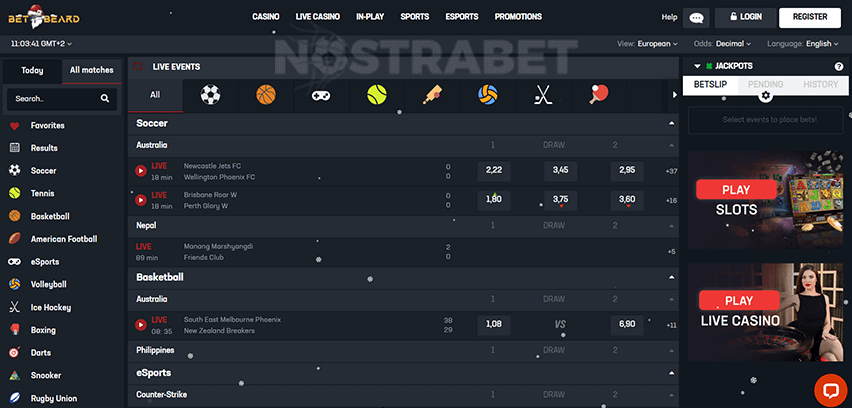Open the orange support chat widget

[x=831, y=391]
